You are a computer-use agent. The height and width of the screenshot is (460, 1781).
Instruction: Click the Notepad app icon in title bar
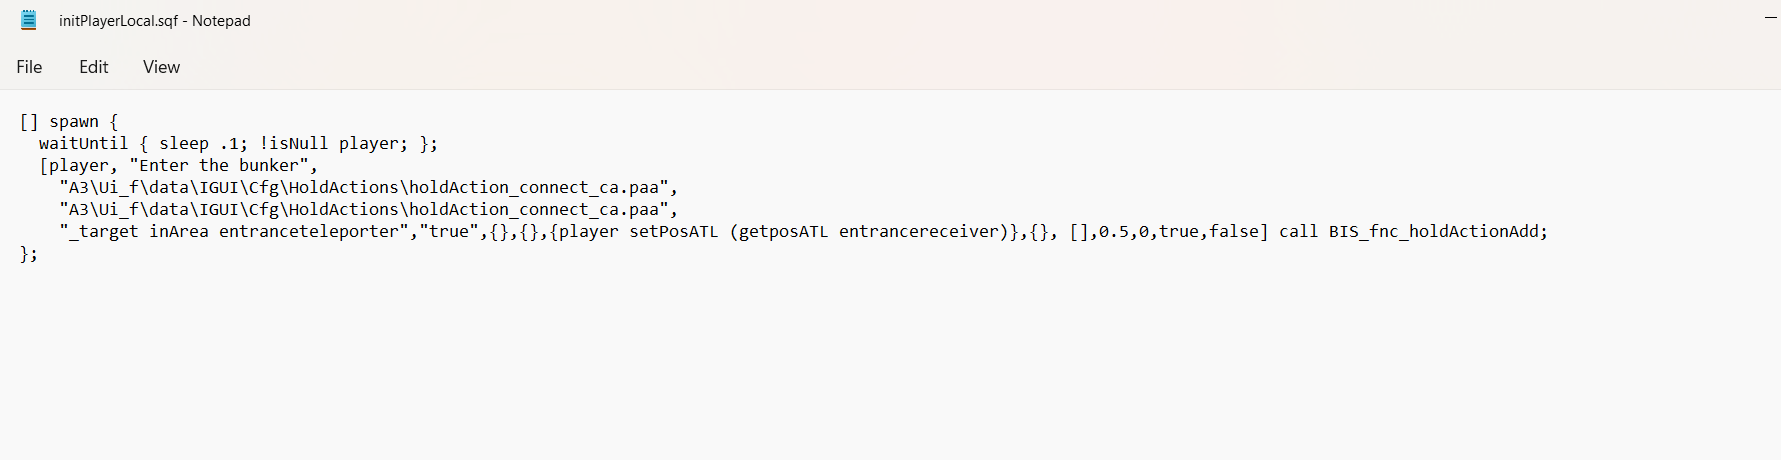click(x=28, y=20)
